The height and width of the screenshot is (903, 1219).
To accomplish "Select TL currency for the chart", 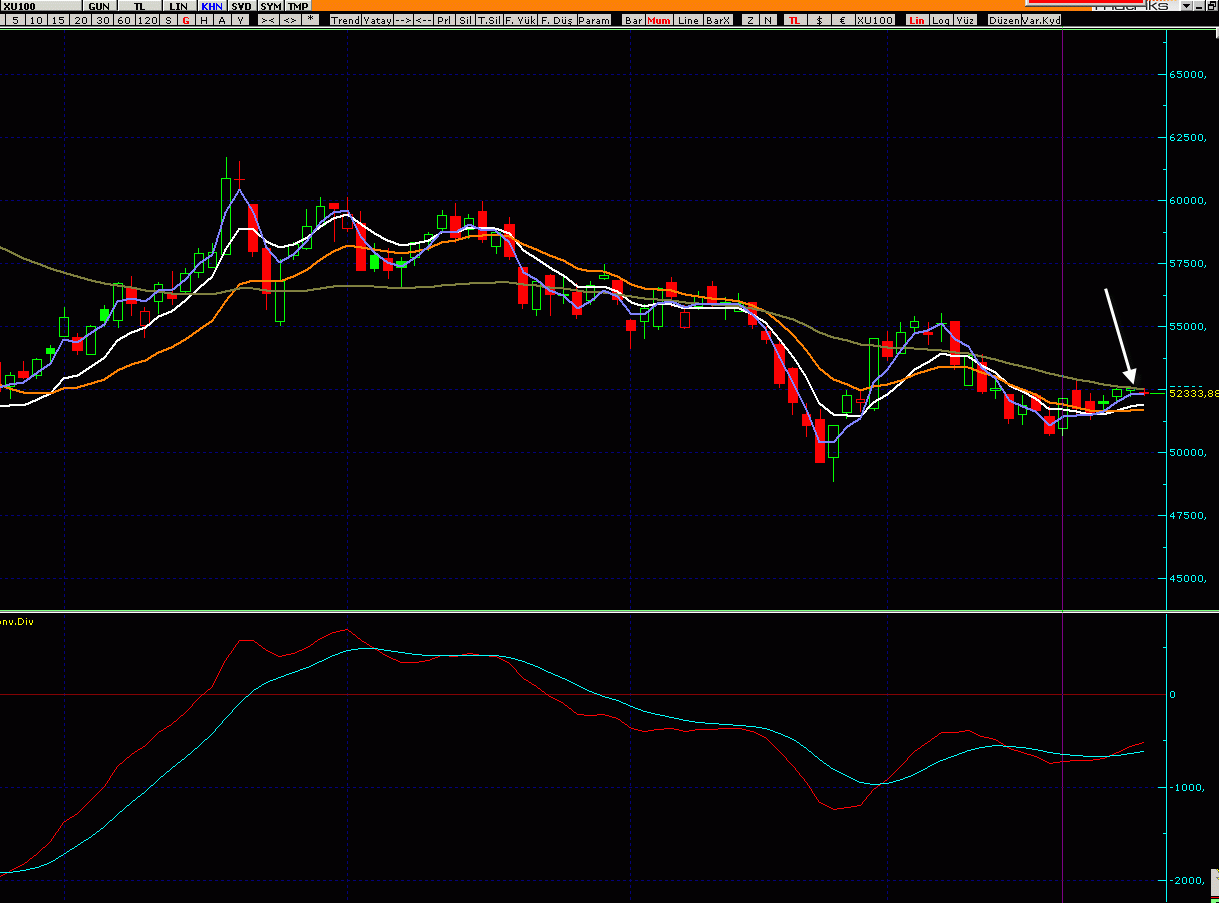I will [x=795, y=20].
